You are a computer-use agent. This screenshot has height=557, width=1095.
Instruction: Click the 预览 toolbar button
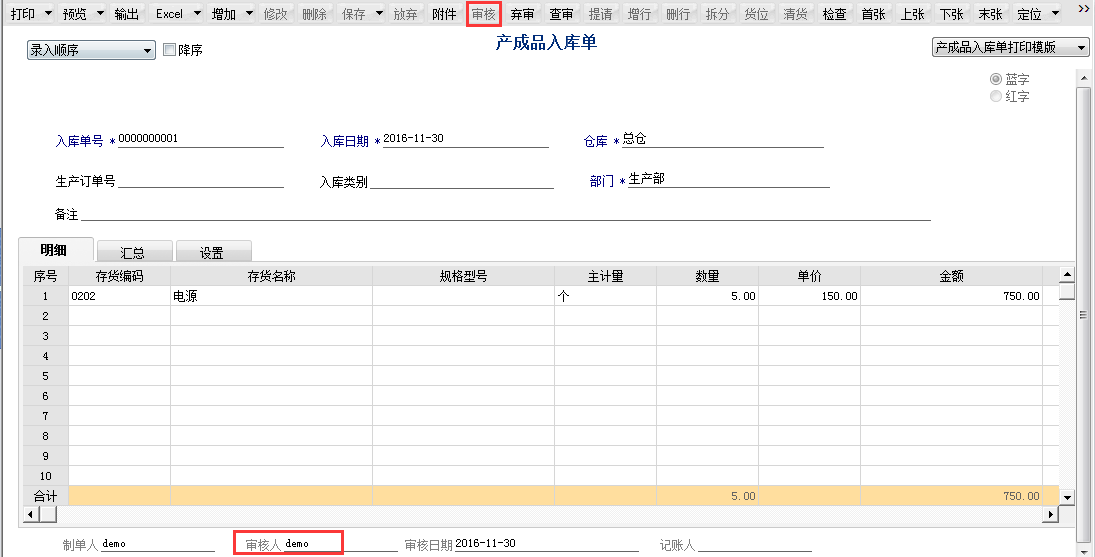pos(75,14)
